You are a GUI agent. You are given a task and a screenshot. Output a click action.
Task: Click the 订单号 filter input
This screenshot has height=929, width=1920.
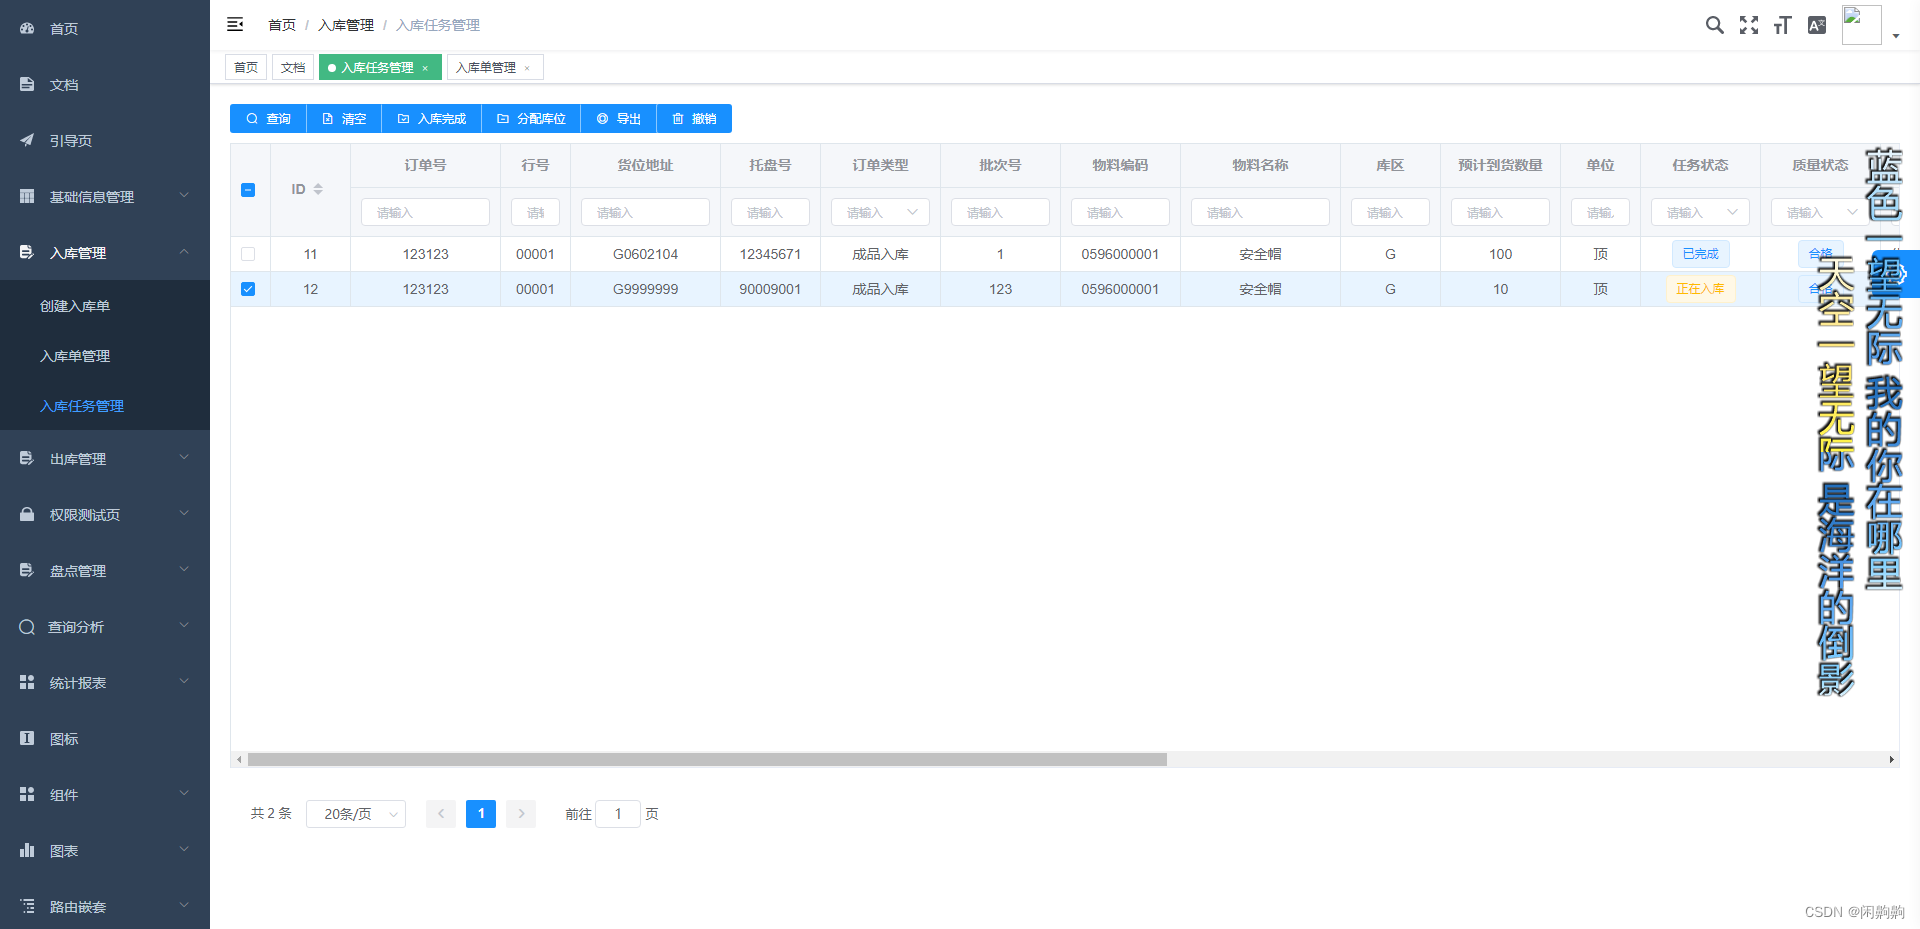425,212
